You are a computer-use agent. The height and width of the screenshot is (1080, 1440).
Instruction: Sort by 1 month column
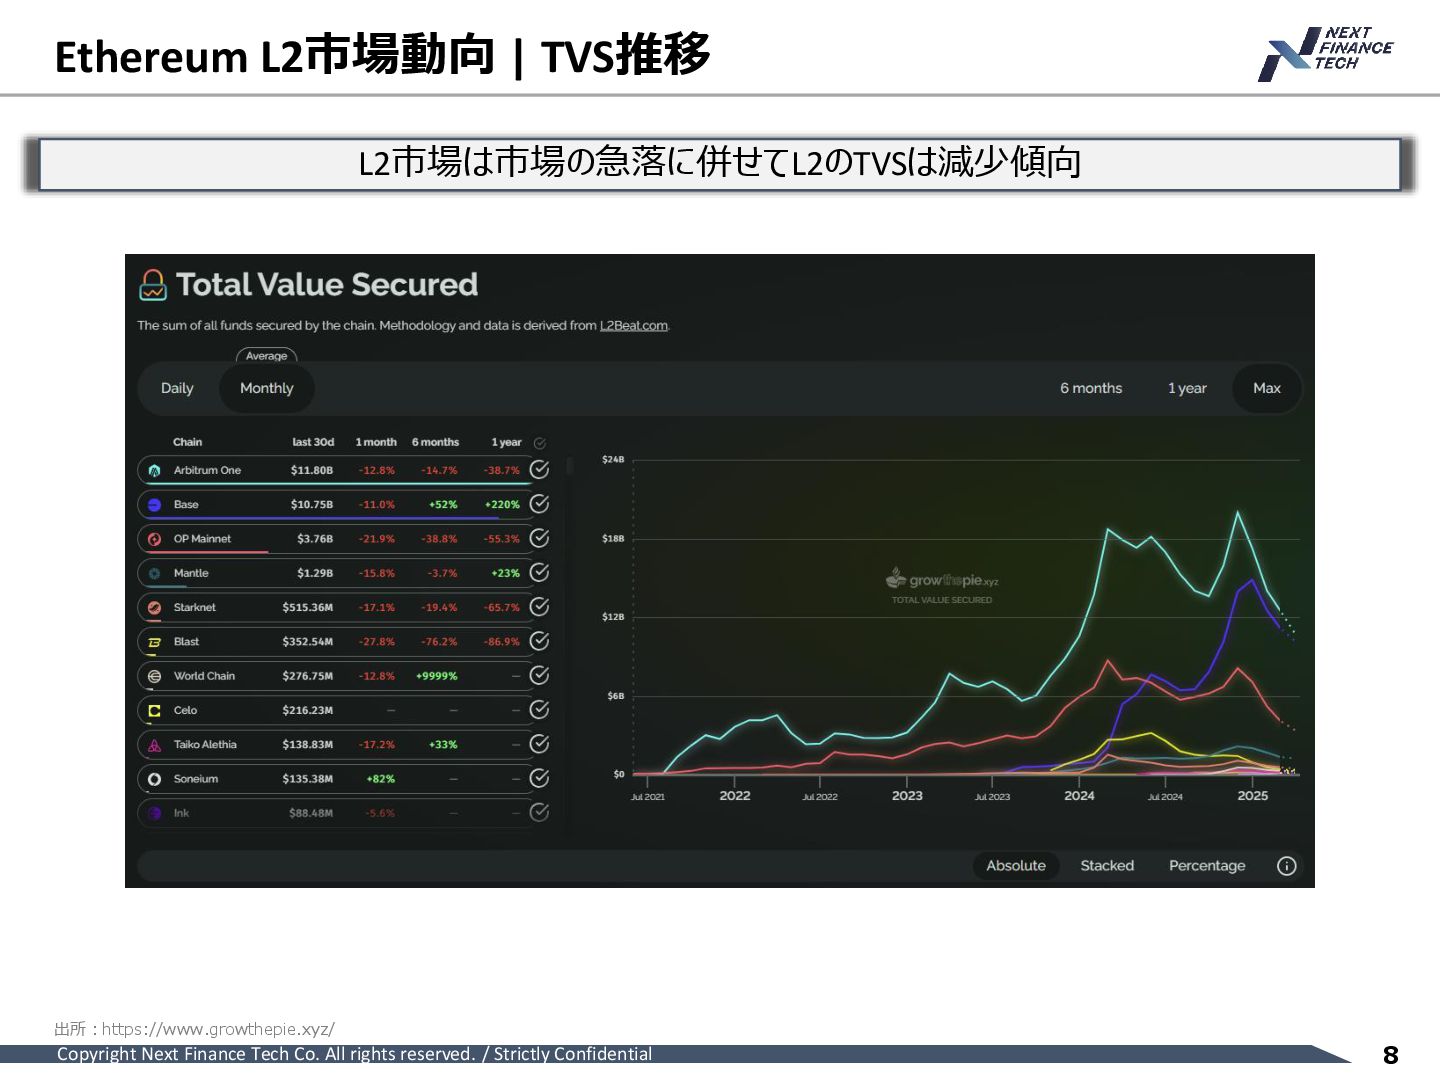click(x=376, y=442)
